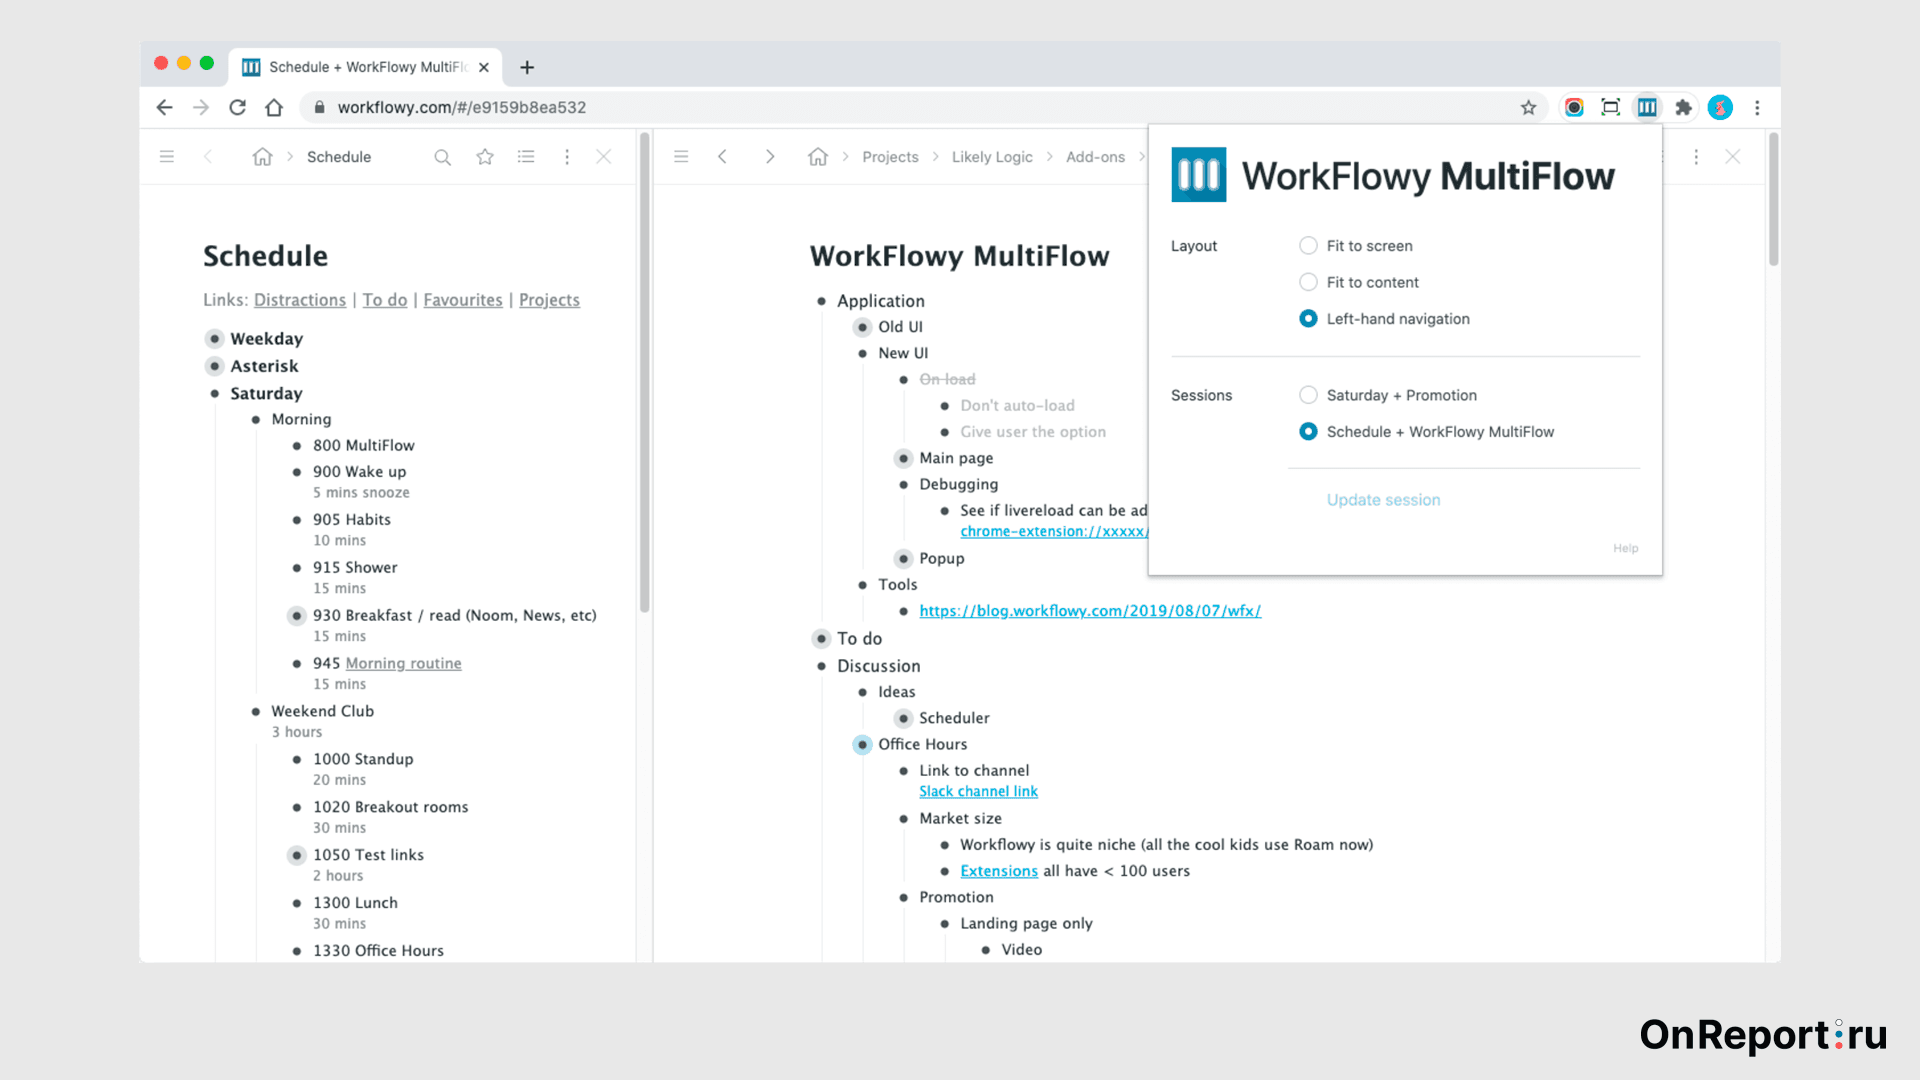The image size is (1920, 1080).
Task: Close the Schedule + WorkFlowy browser tab
Action: pyautogui.click(x=484, y=67)
